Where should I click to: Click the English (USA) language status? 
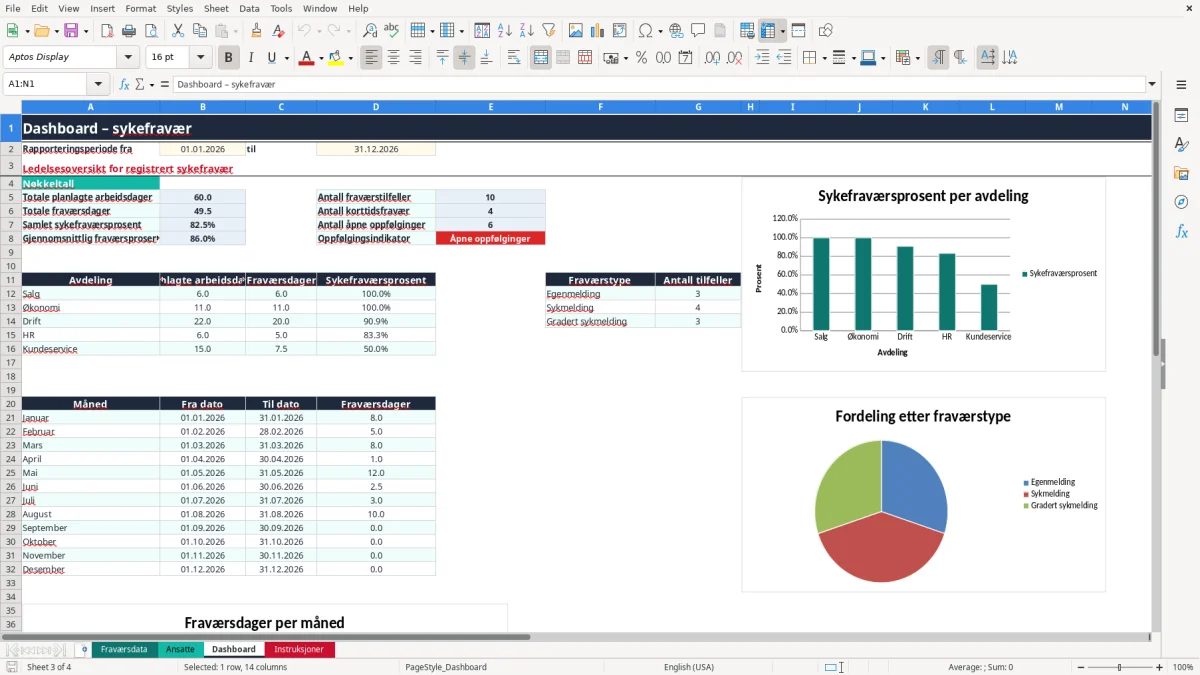[x=689, y=667]
